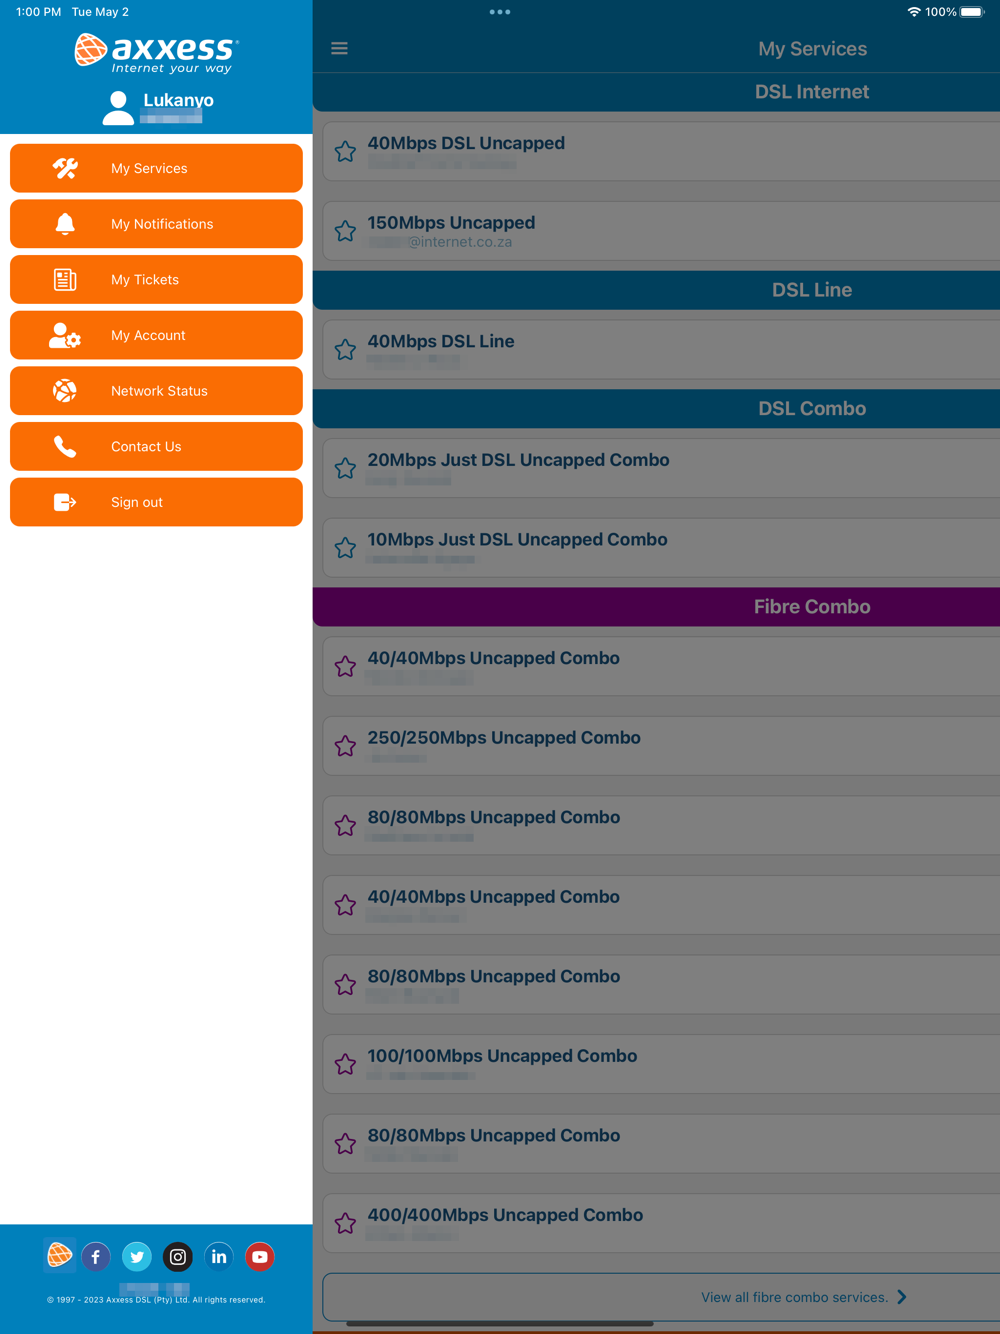Viewport: 1000px width, 1334px height.
Task: Open Contact Us menu item
Action: pyautogui.click(x=156, y=447)
